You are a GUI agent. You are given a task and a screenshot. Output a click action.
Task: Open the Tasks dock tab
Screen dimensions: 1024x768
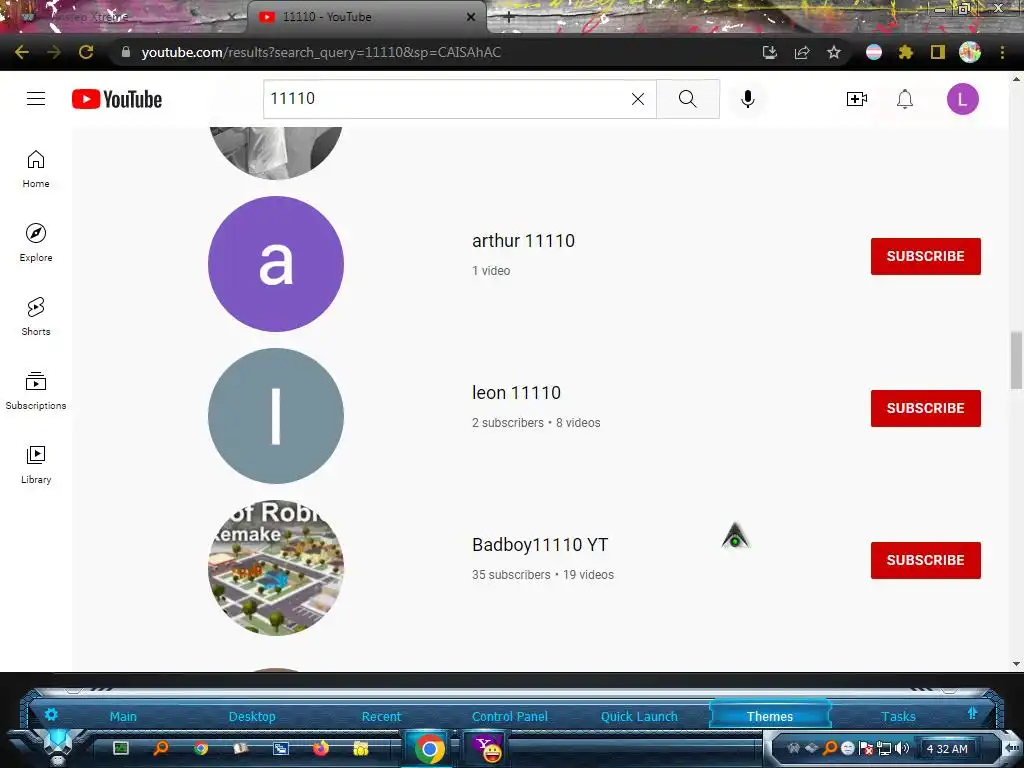(x=899, y=716)
